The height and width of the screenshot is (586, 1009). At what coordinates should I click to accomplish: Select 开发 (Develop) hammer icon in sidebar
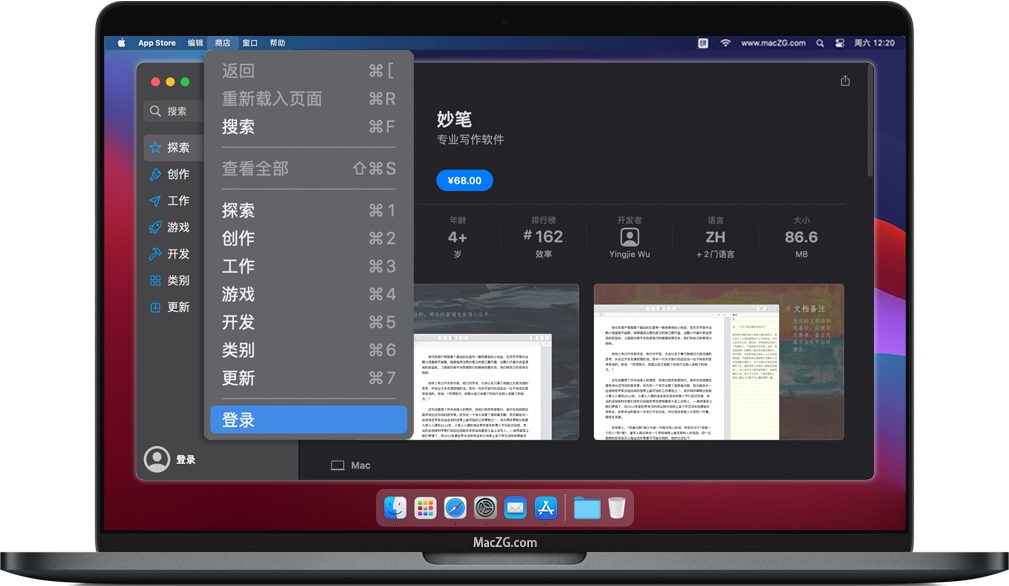tap(155, 253)
